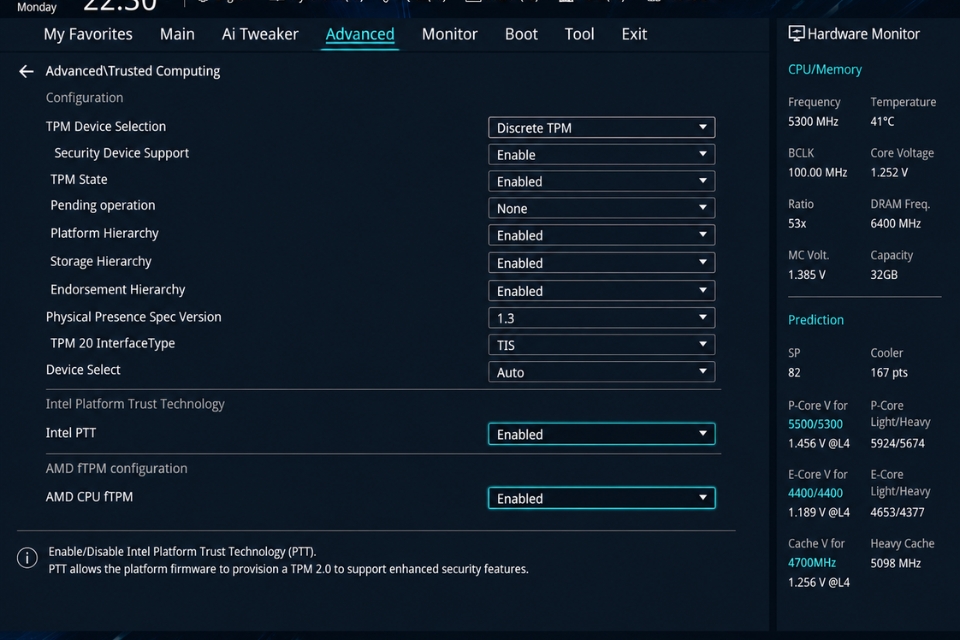Go to the Tool tab
This screenshot has width=960, height=640.
click(579, 34)
